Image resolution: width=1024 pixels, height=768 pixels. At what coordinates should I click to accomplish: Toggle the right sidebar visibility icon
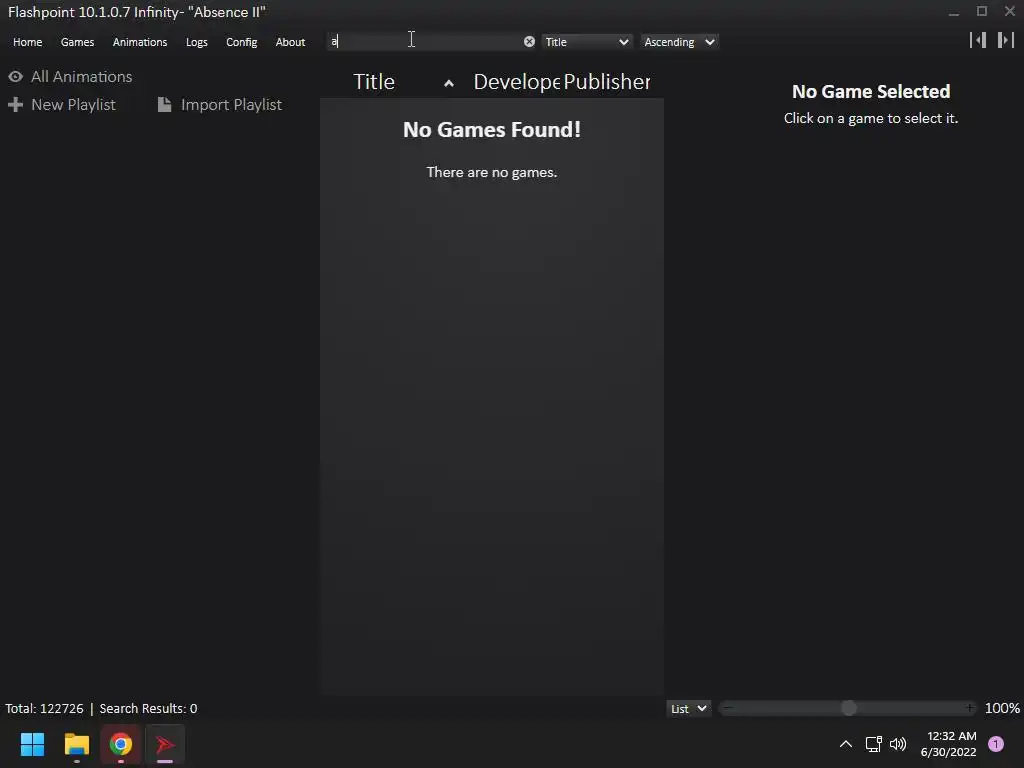tap(1006, 40)
